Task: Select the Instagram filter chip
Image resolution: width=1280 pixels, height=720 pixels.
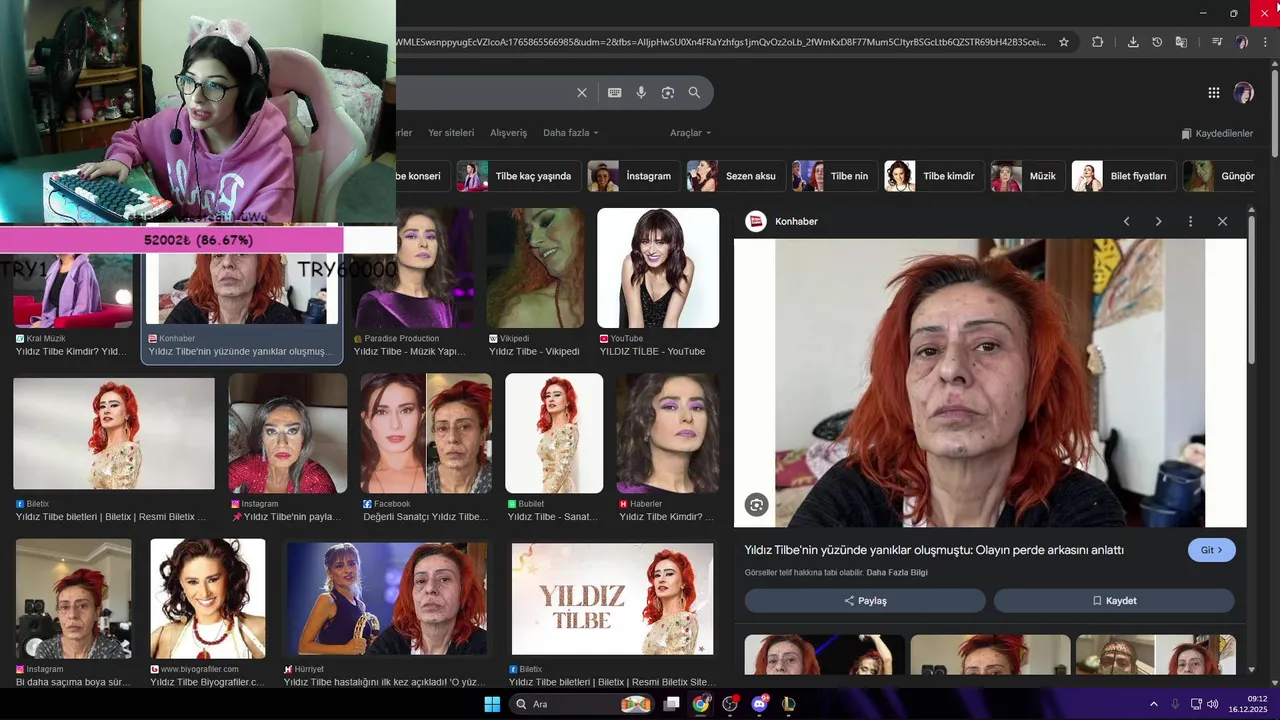Action: [x=633, y=176]
